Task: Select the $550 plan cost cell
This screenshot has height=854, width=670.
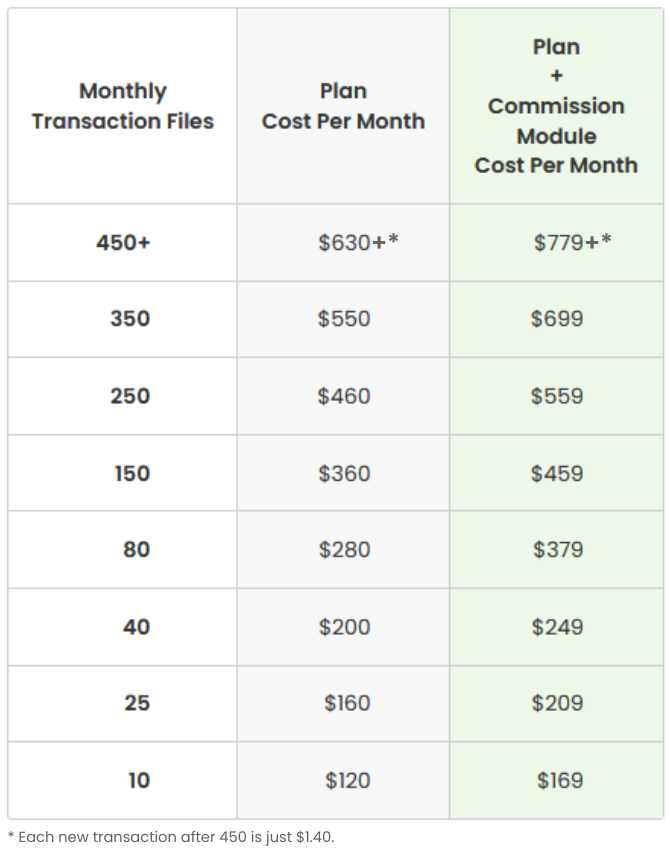Action: coord(344,319)
